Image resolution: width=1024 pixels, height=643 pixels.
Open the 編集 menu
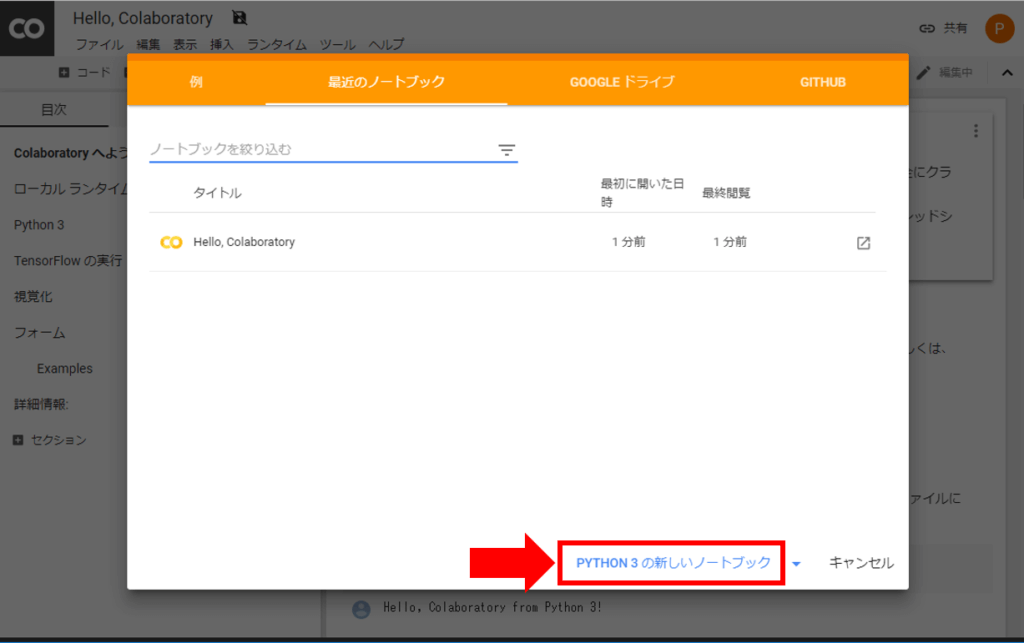point(148,44)
